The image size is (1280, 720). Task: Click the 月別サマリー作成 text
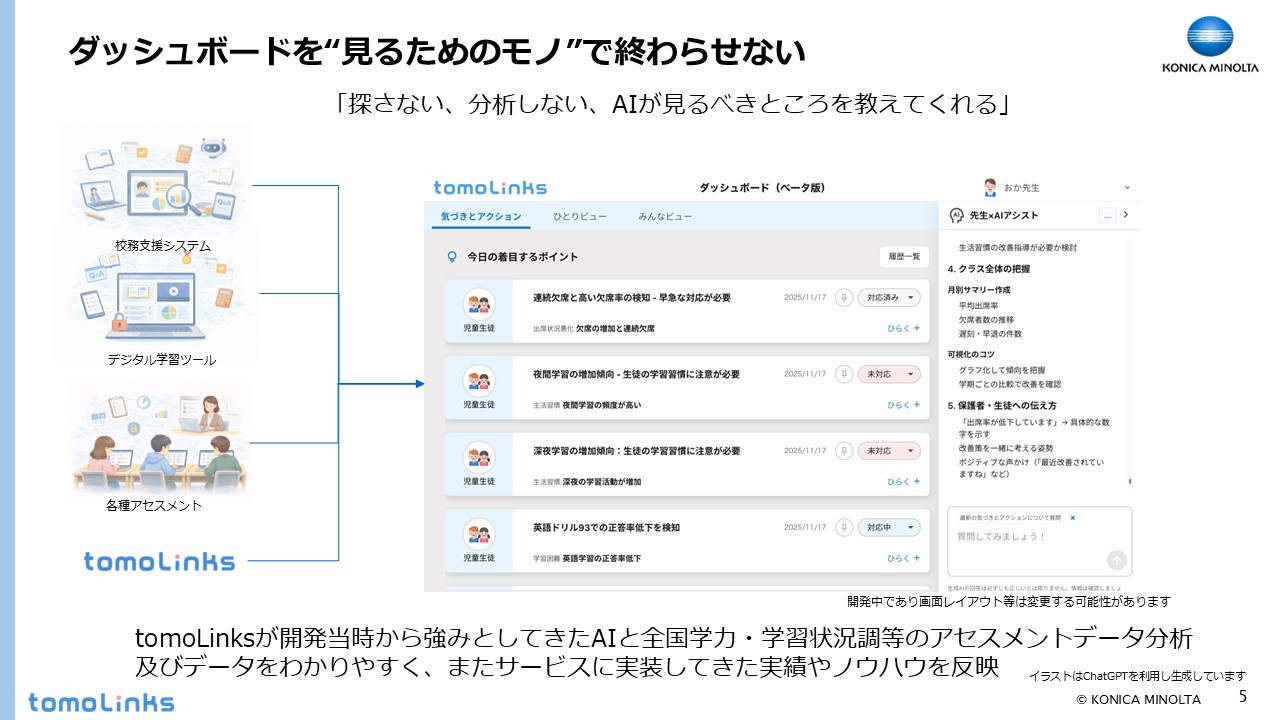[x=978, y=290]
